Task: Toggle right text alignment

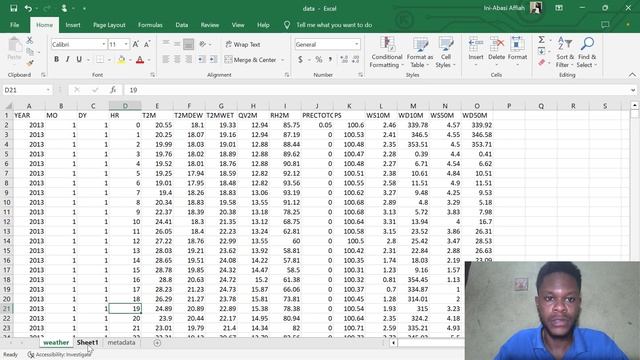Action: (189, 60)
